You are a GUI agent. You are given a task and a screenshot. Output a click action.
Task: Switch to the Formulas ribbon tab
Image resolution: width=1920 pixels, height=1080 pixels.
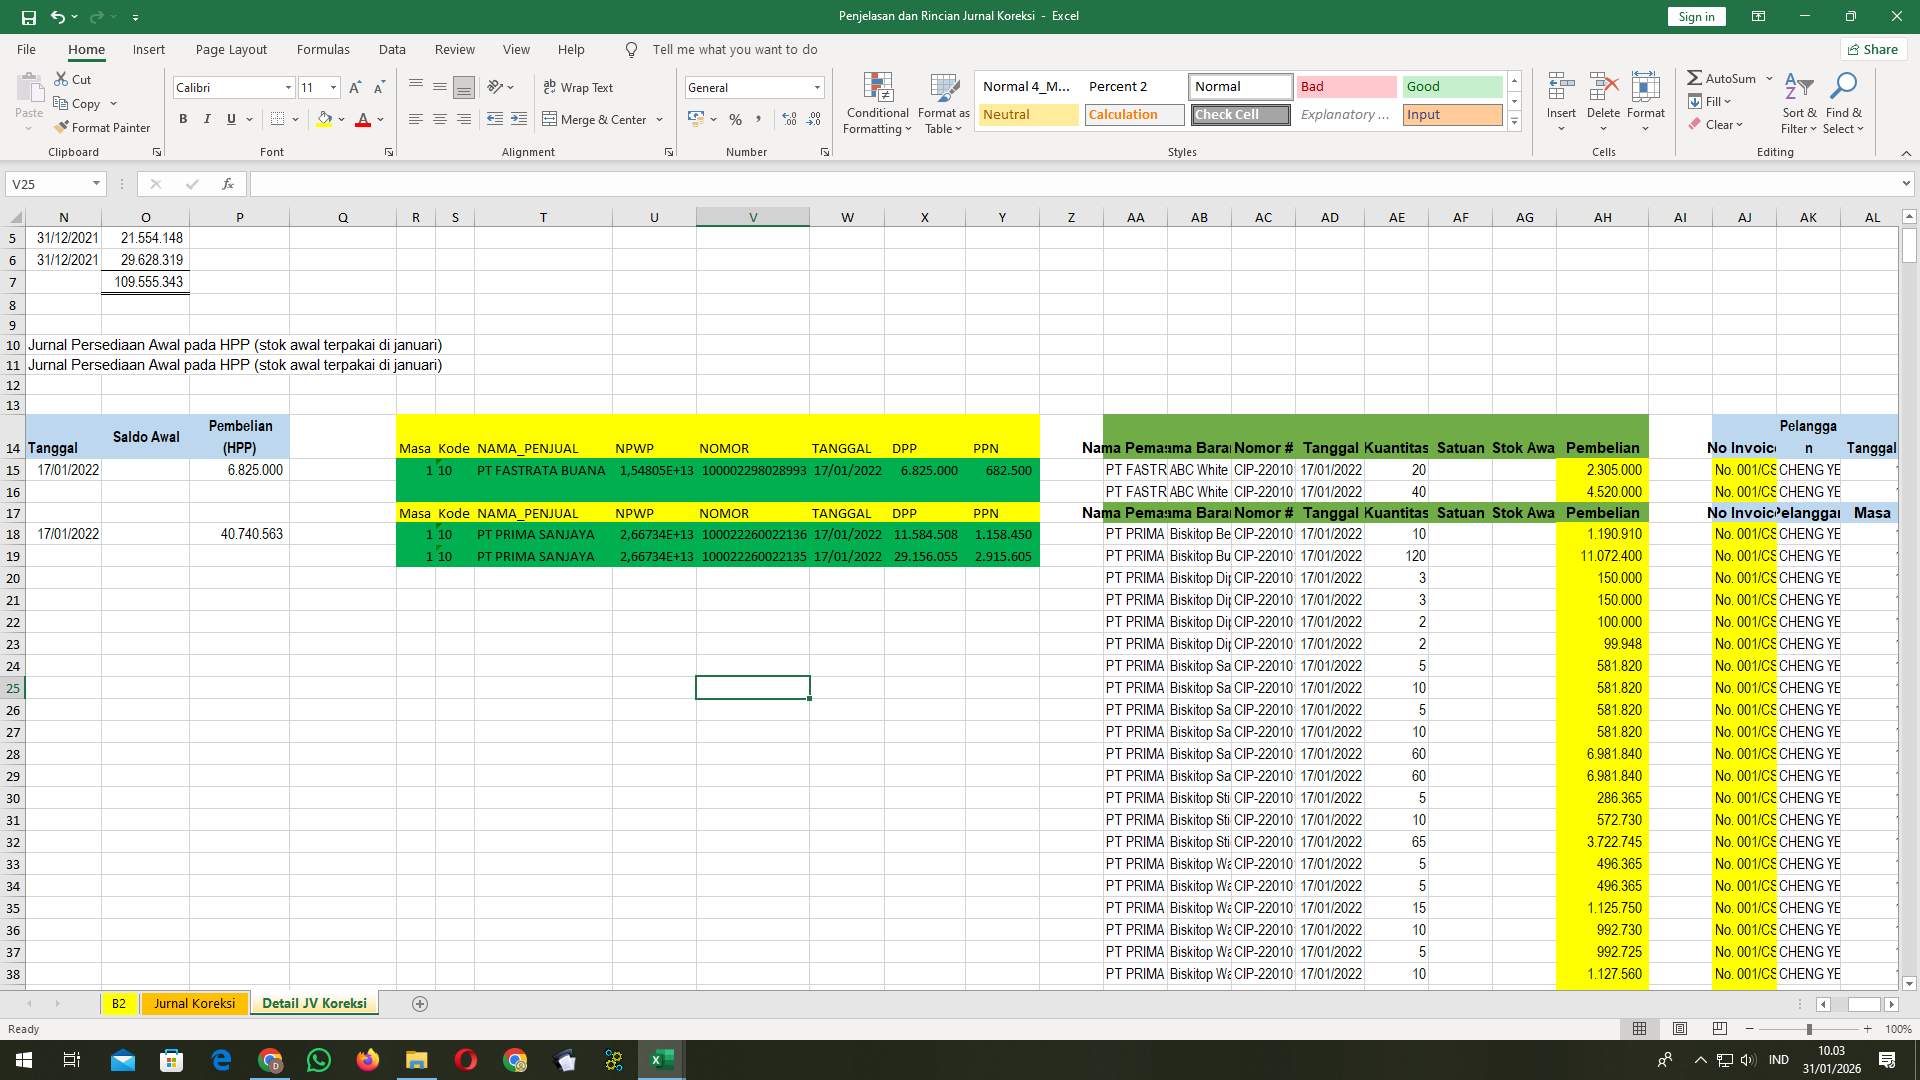[323, 49]
